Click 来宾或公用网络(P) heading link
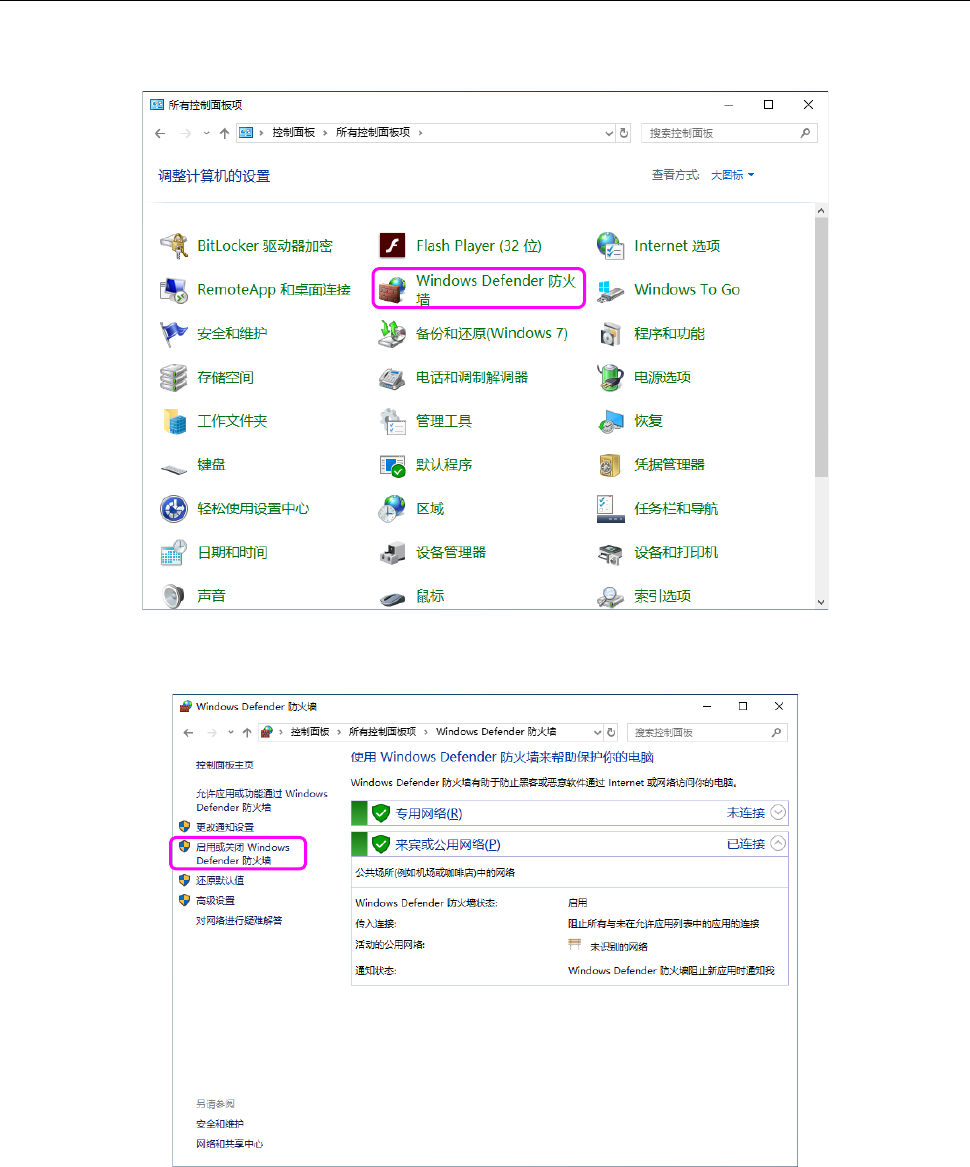 point(447,845)
